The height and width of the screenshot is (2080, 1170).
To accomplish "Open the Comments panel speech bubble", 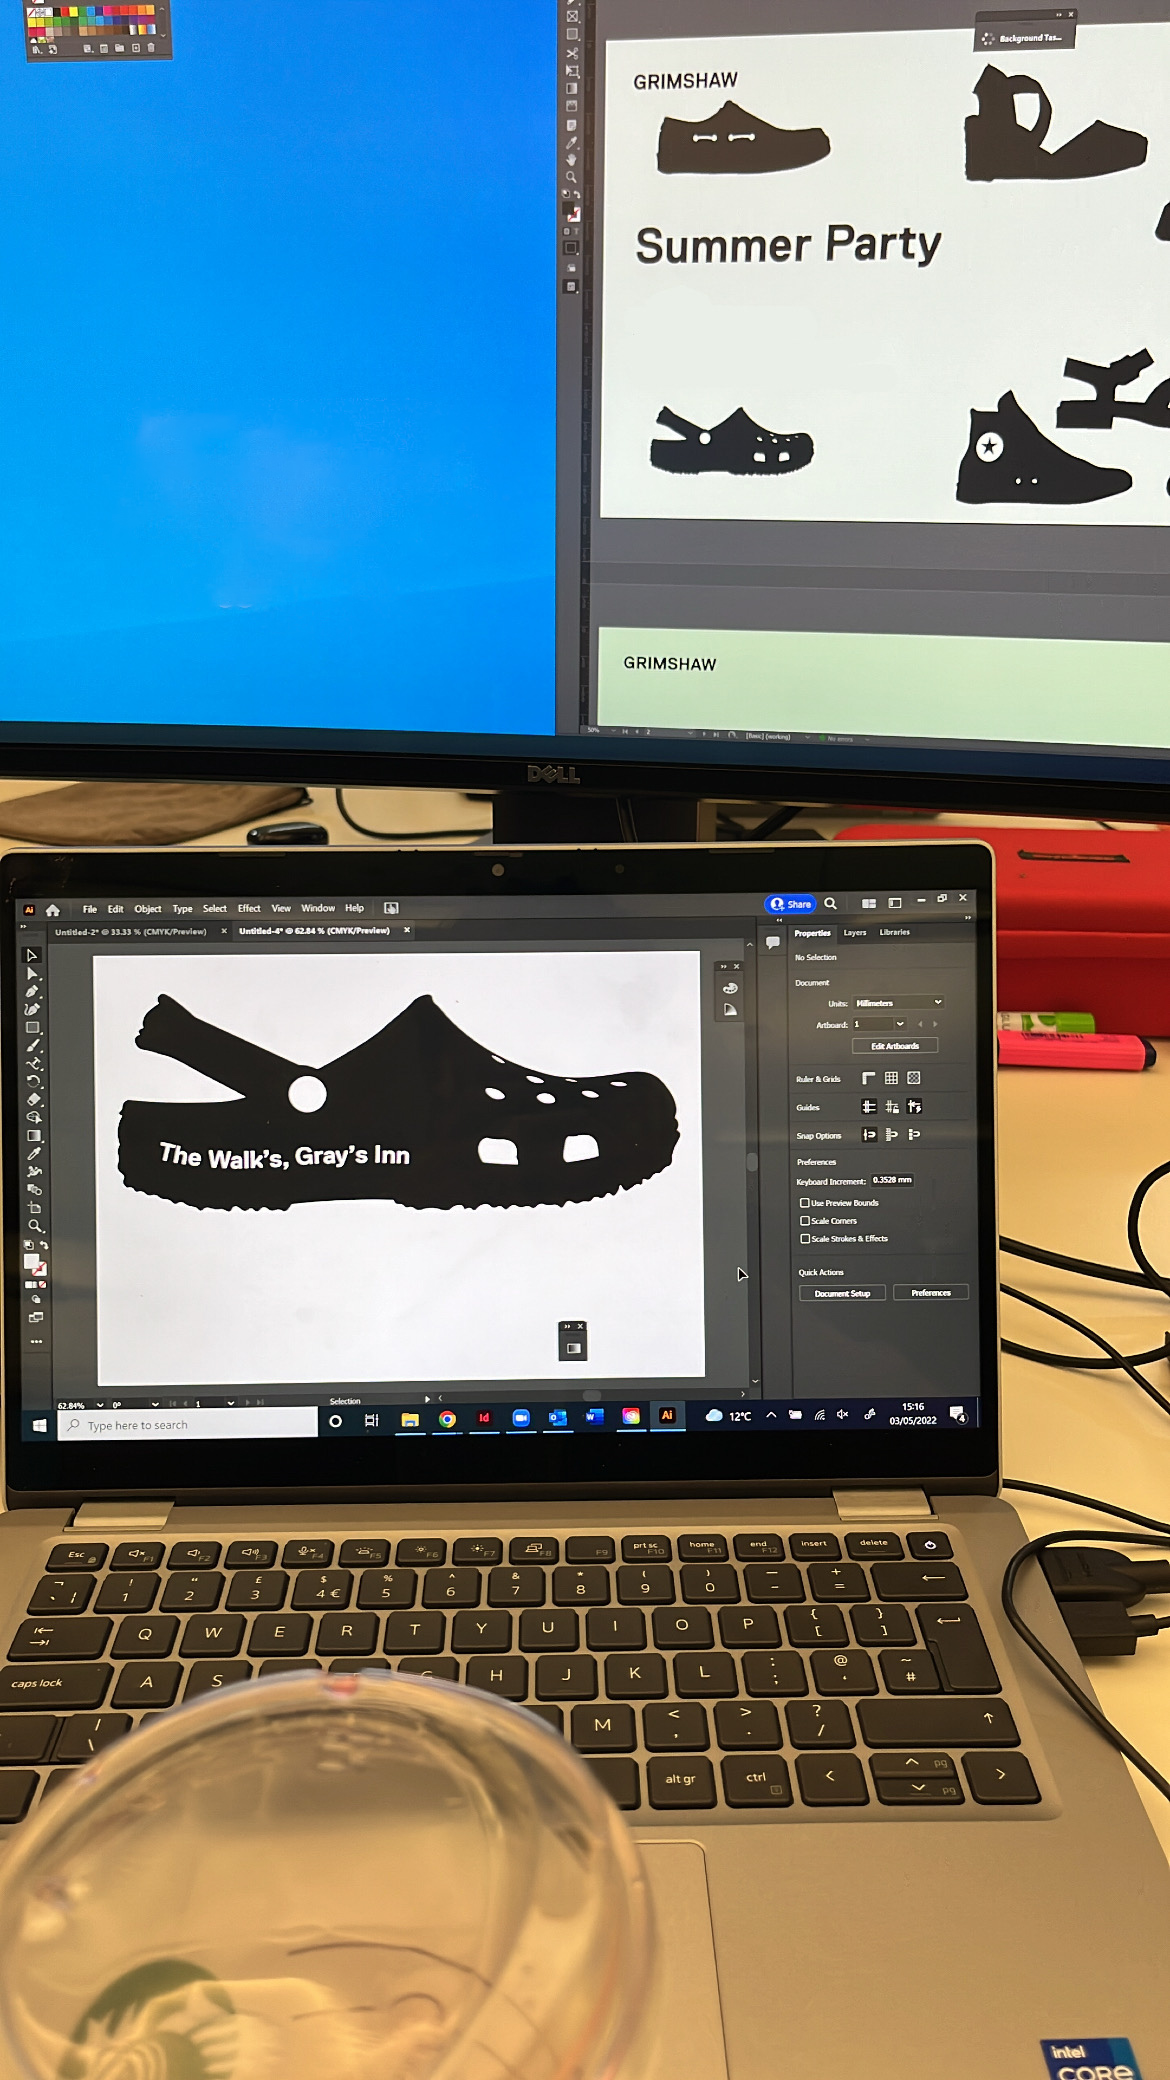I will (772, 942).
